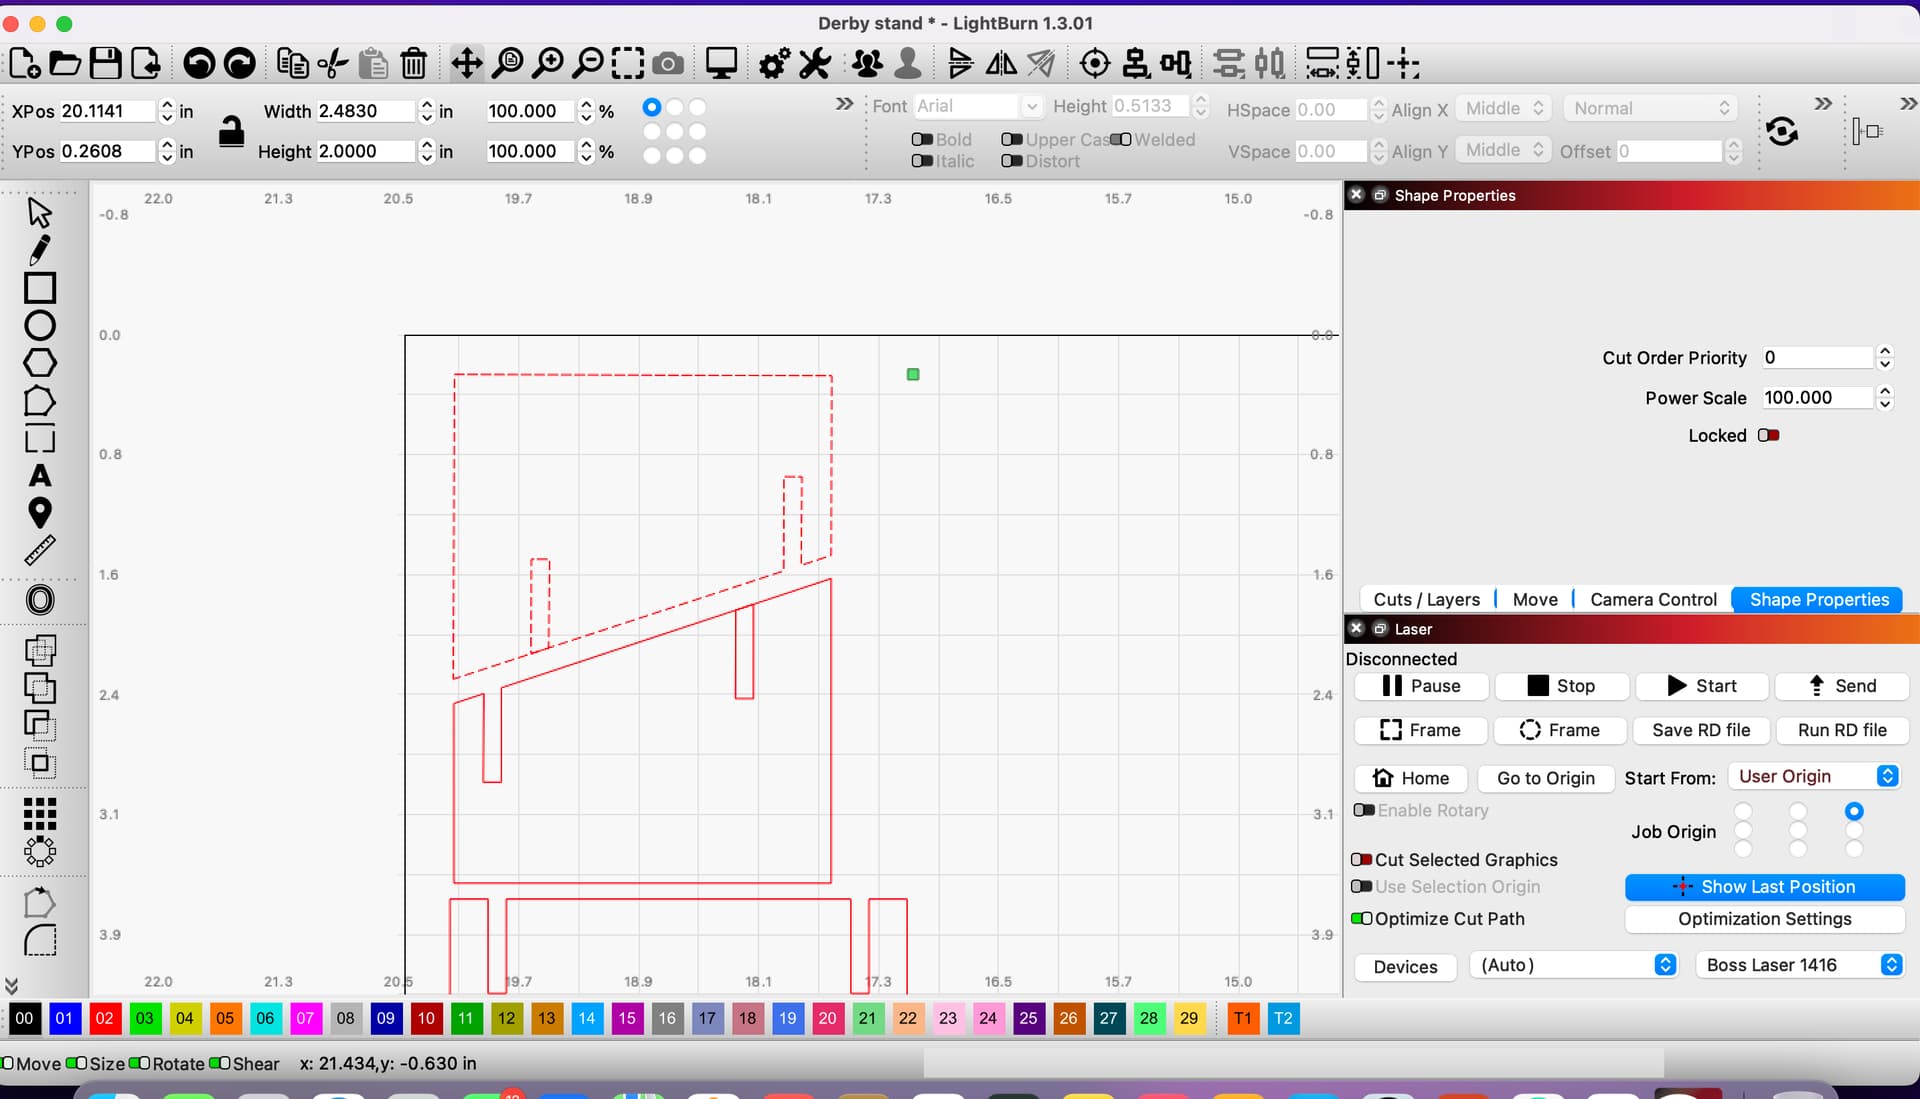Expand hidden toolbar items chevron near Font
Viewport: 1920px width, 1099px height.
[x=845, y=104]
